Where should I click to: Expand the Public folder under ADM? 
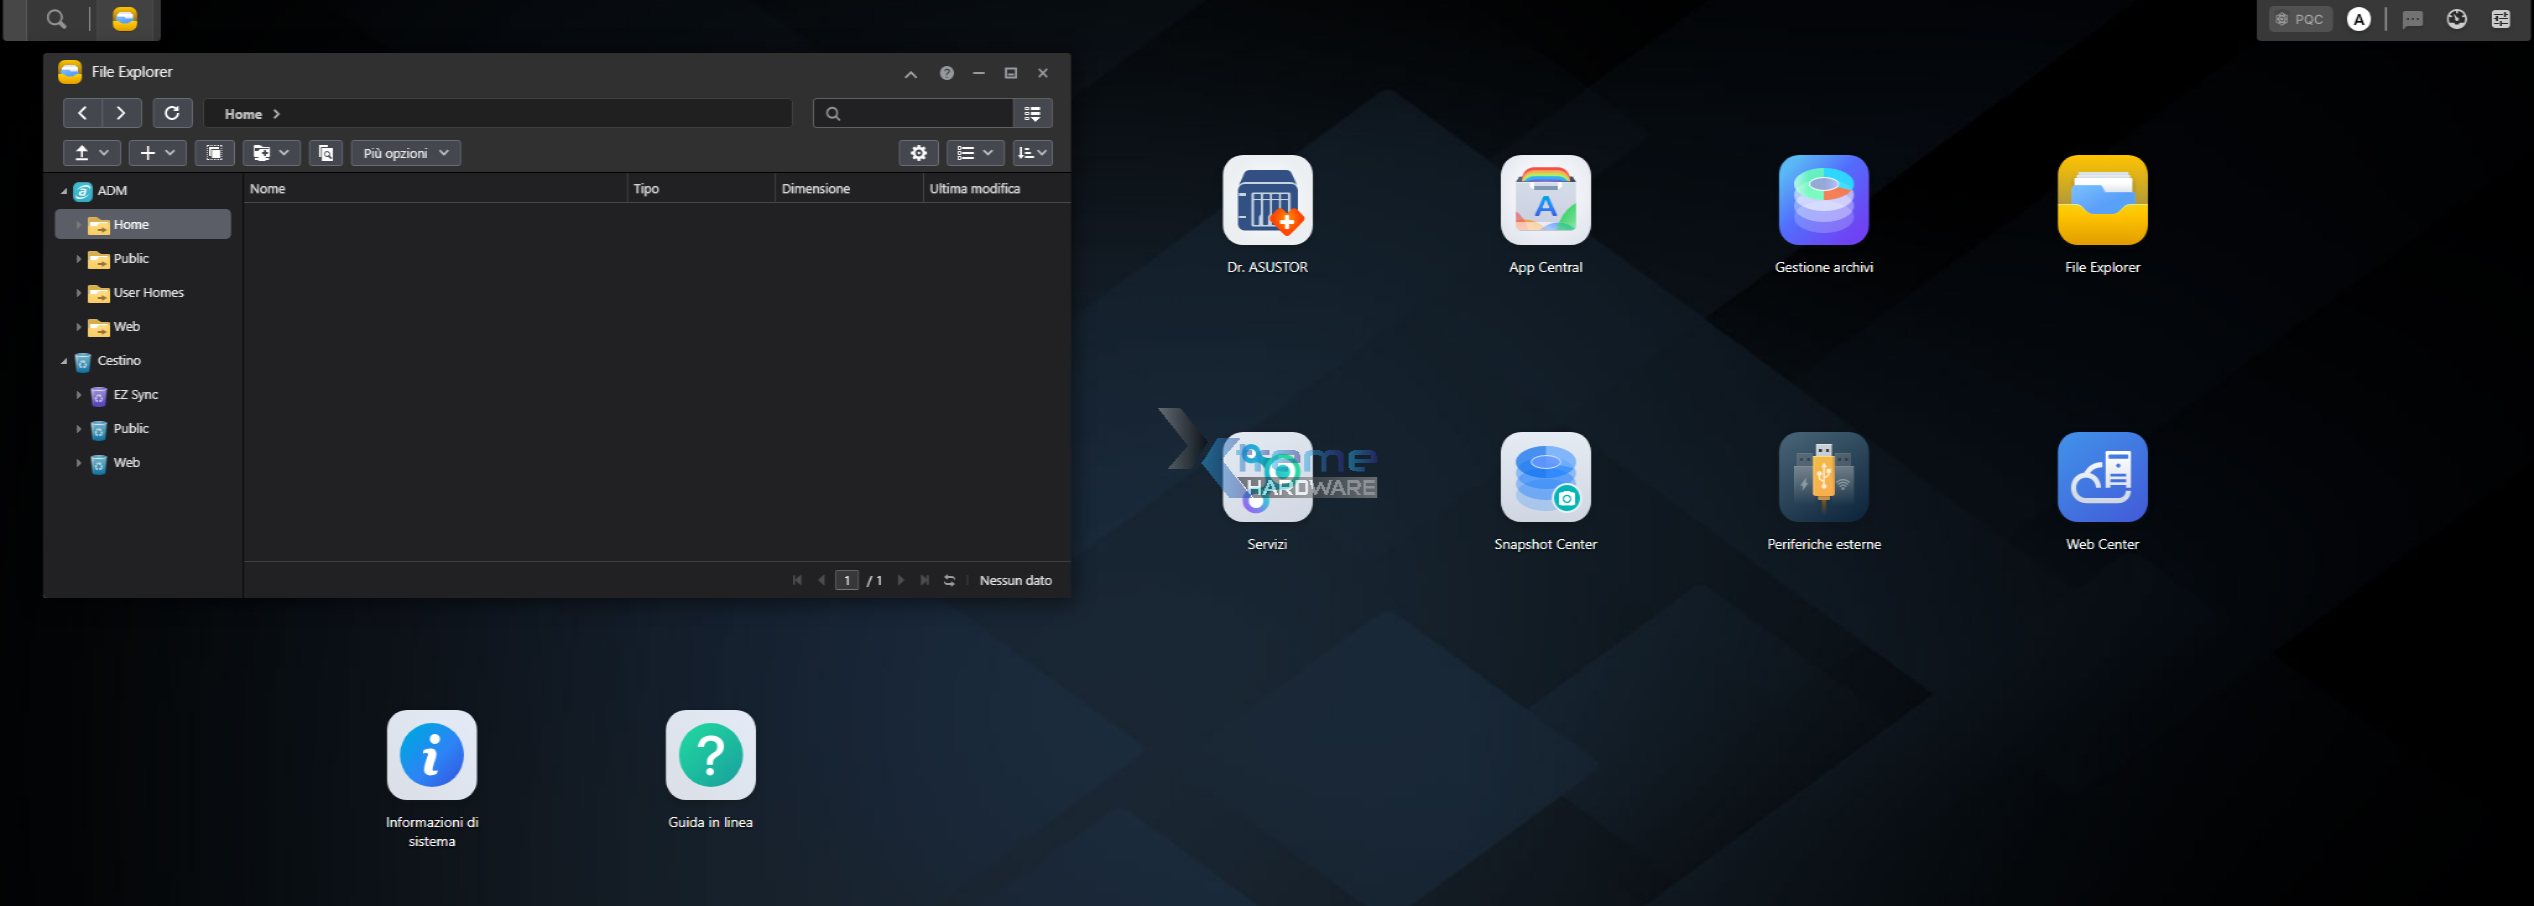(79, 259)
